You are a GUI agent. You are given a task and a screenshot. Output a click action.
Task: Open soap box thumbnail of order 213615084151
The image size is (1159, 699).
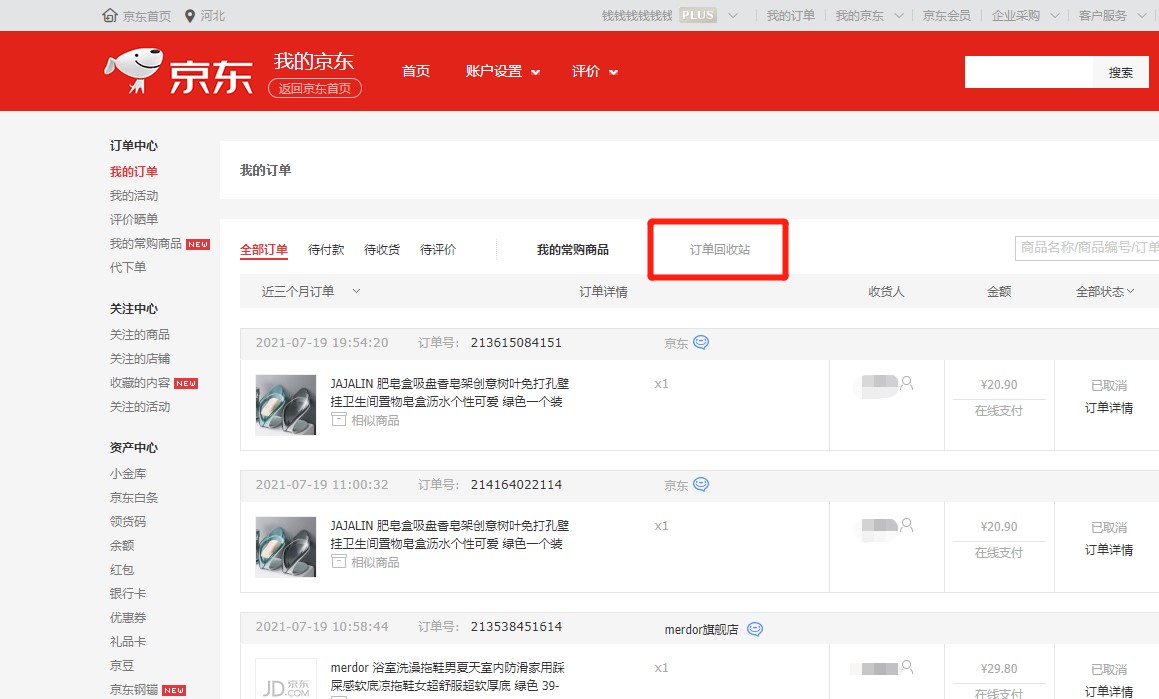point(285,405)
